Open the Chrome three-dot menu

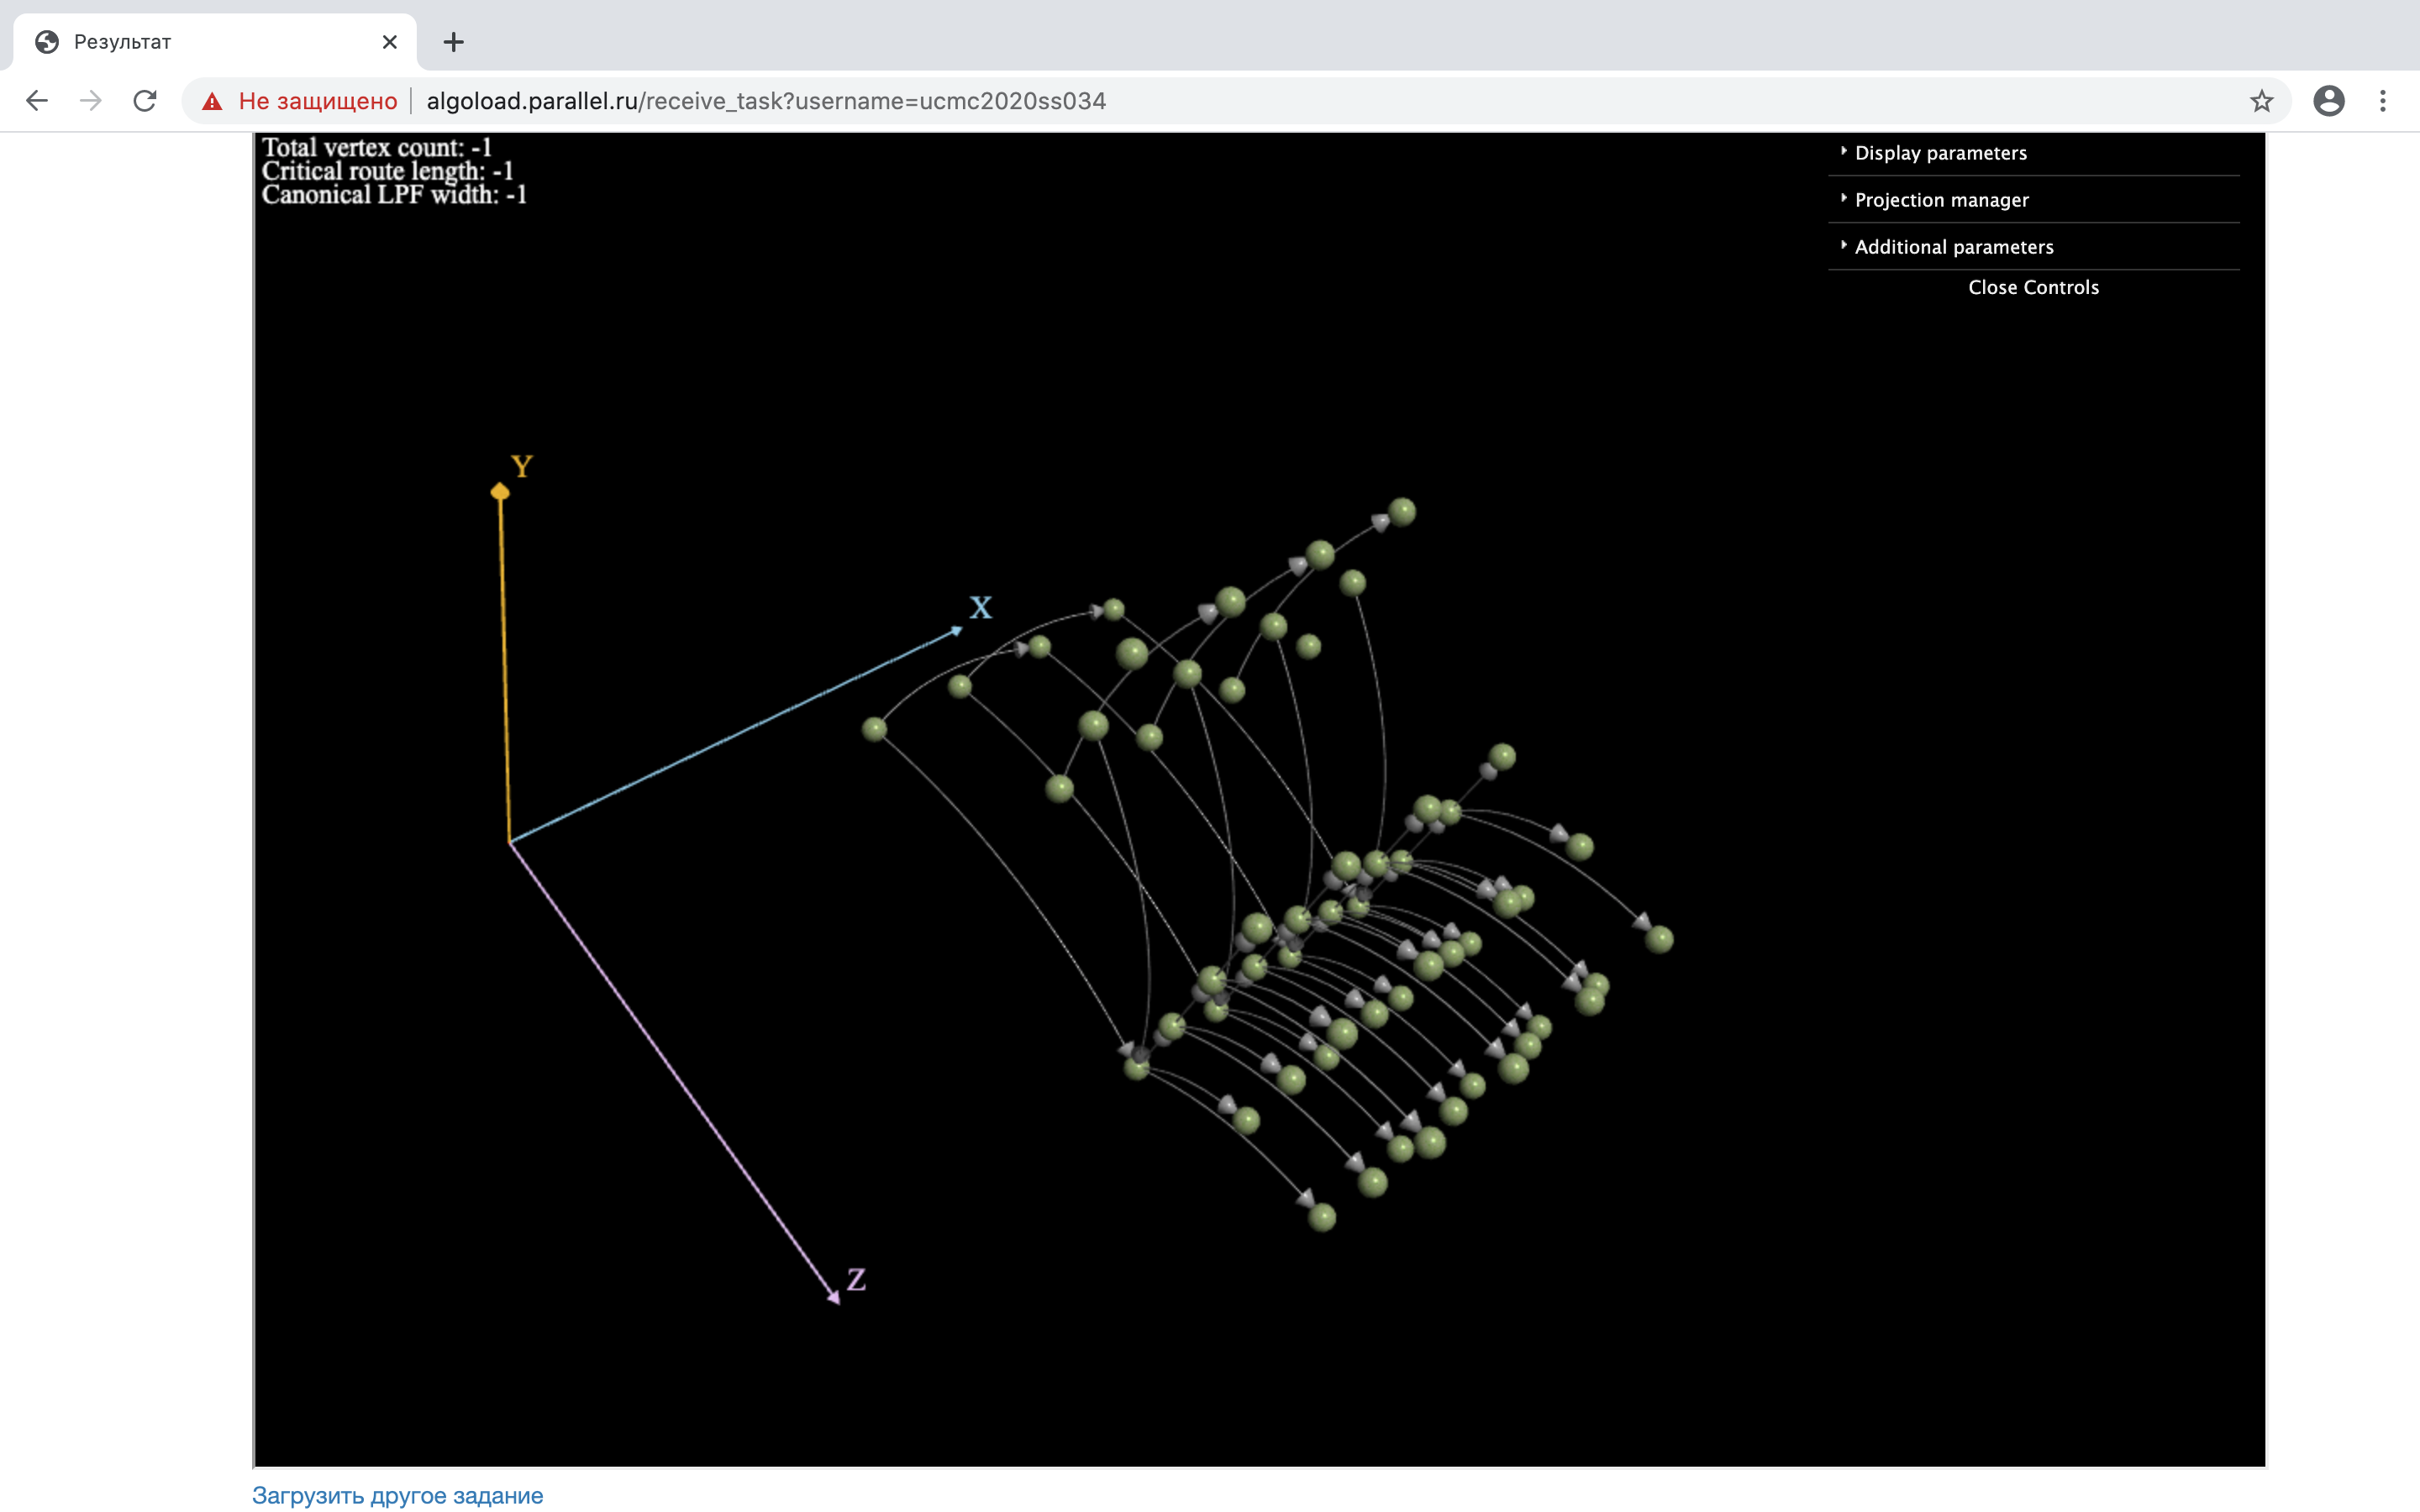click(x=2382, y=101)
